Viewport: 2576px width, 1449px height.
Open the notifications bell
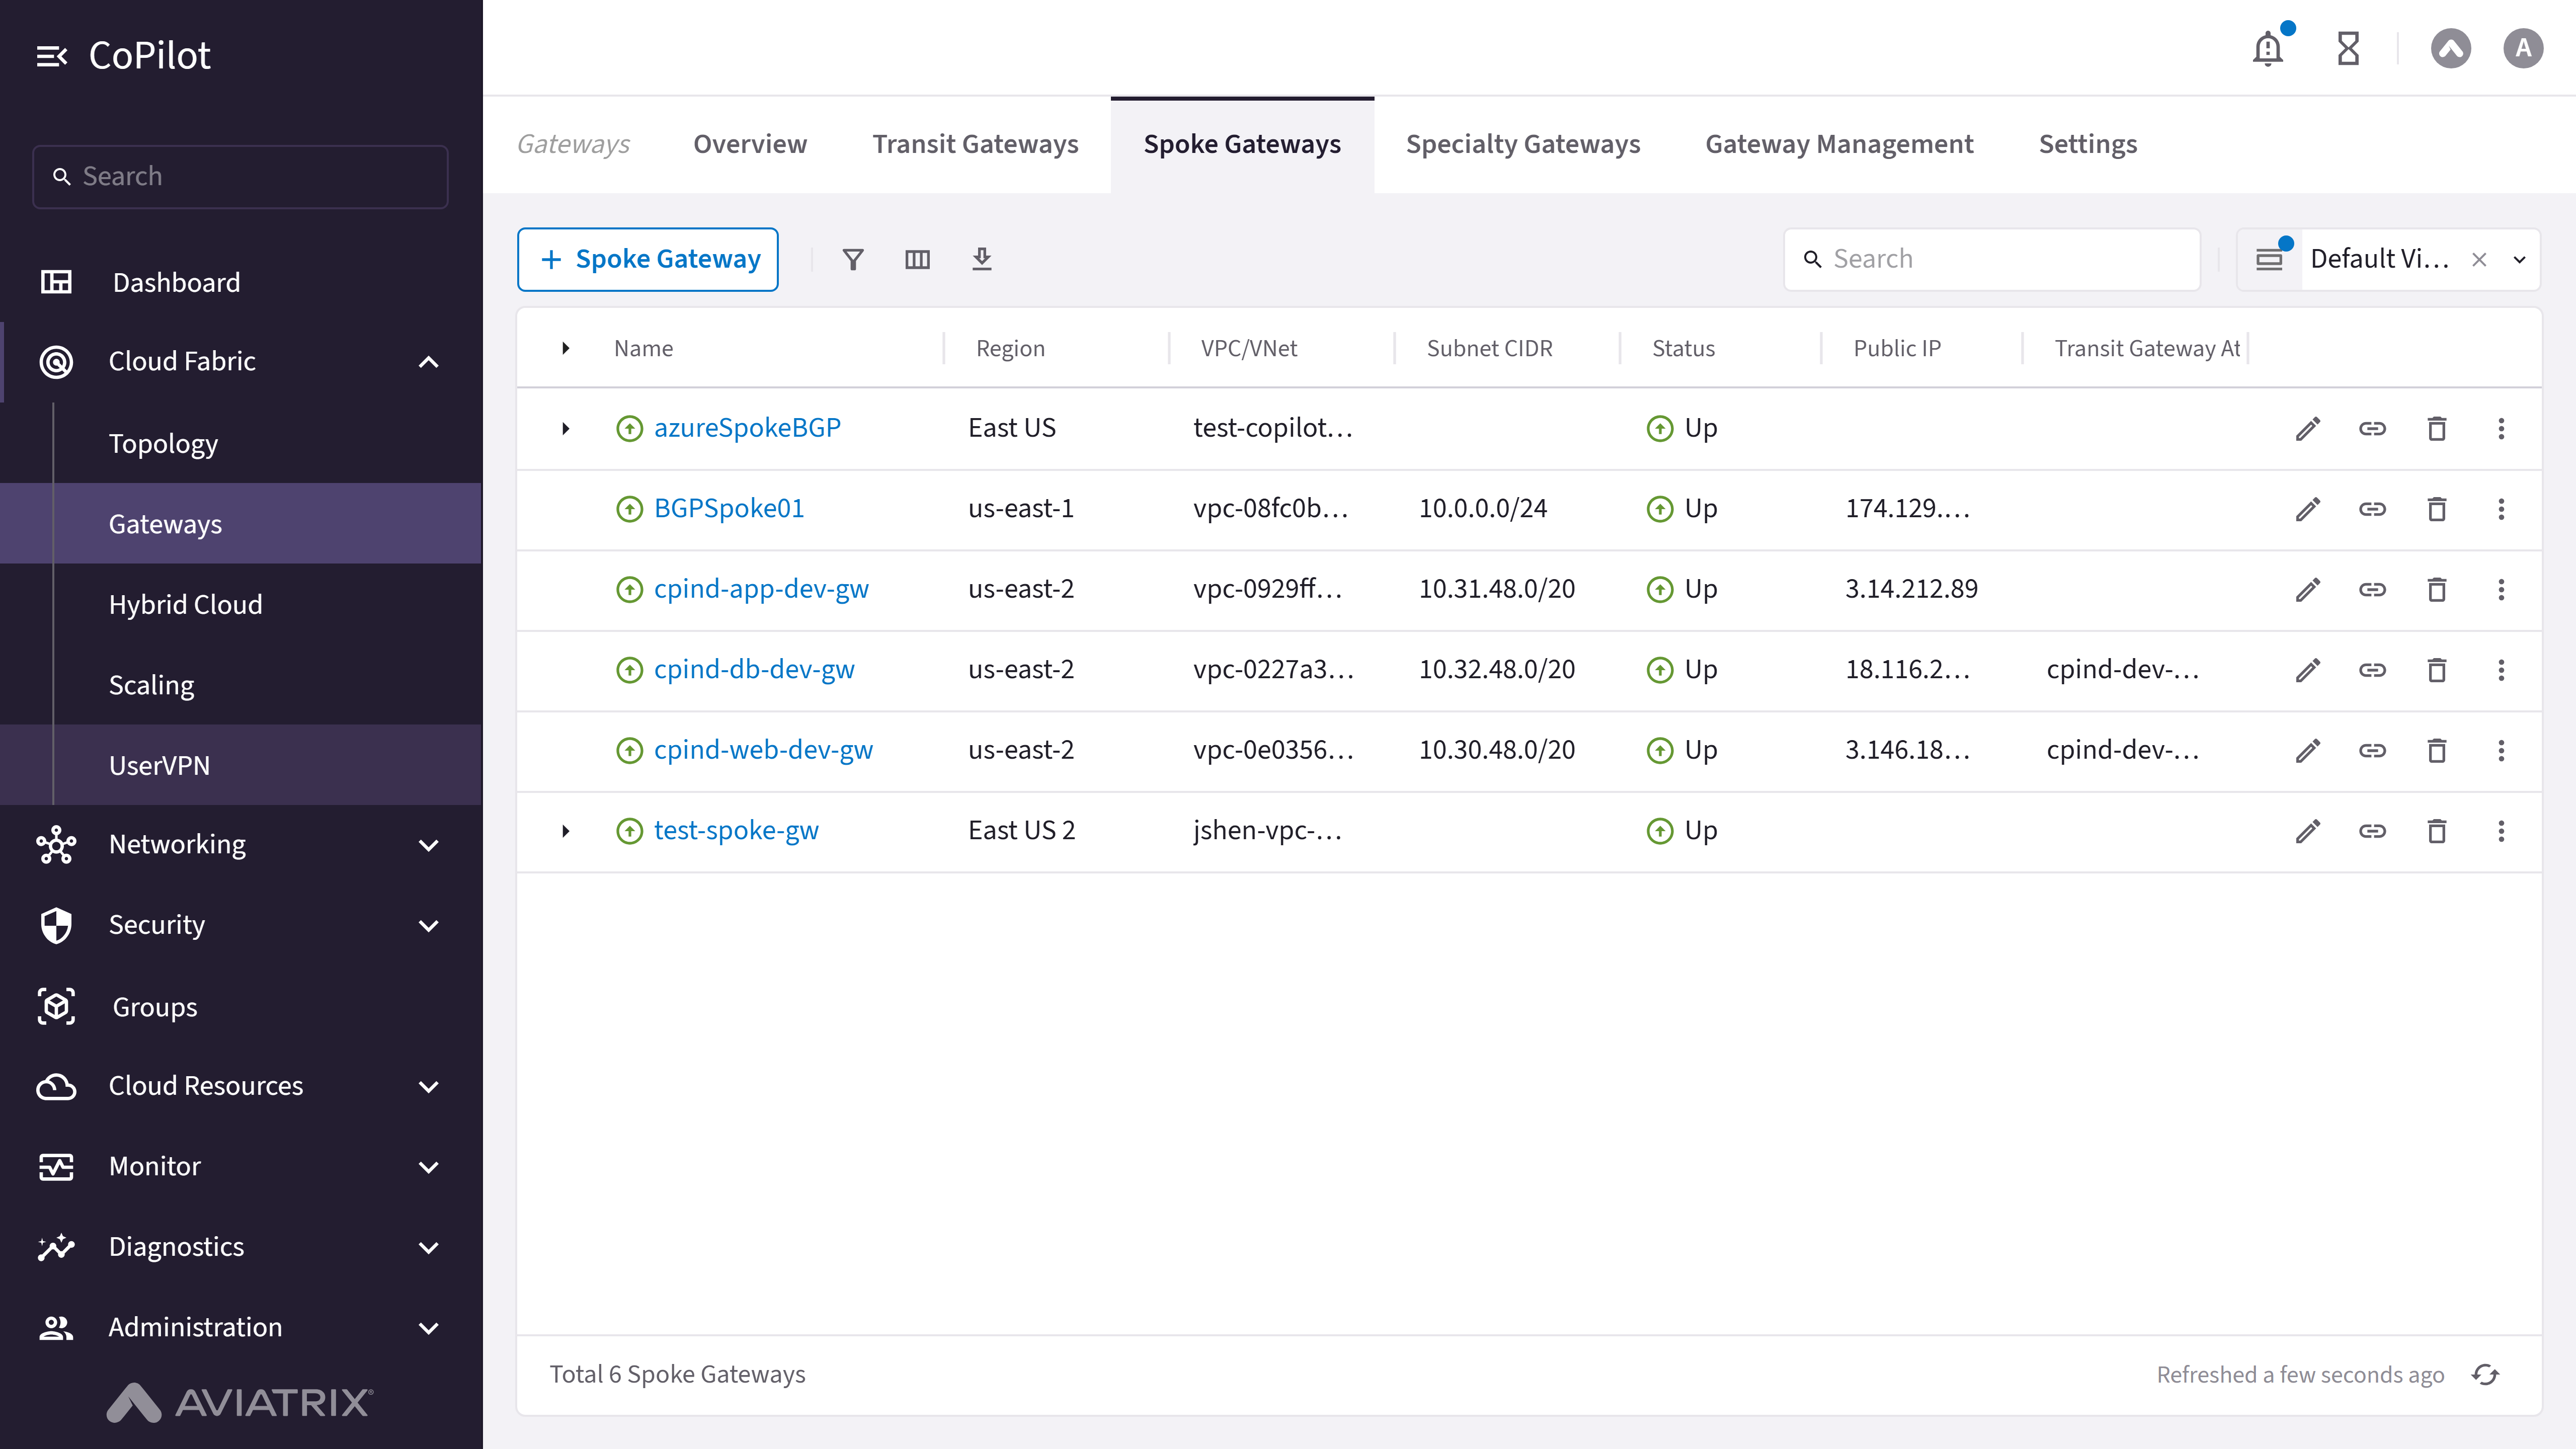(x=2268, y=48)
